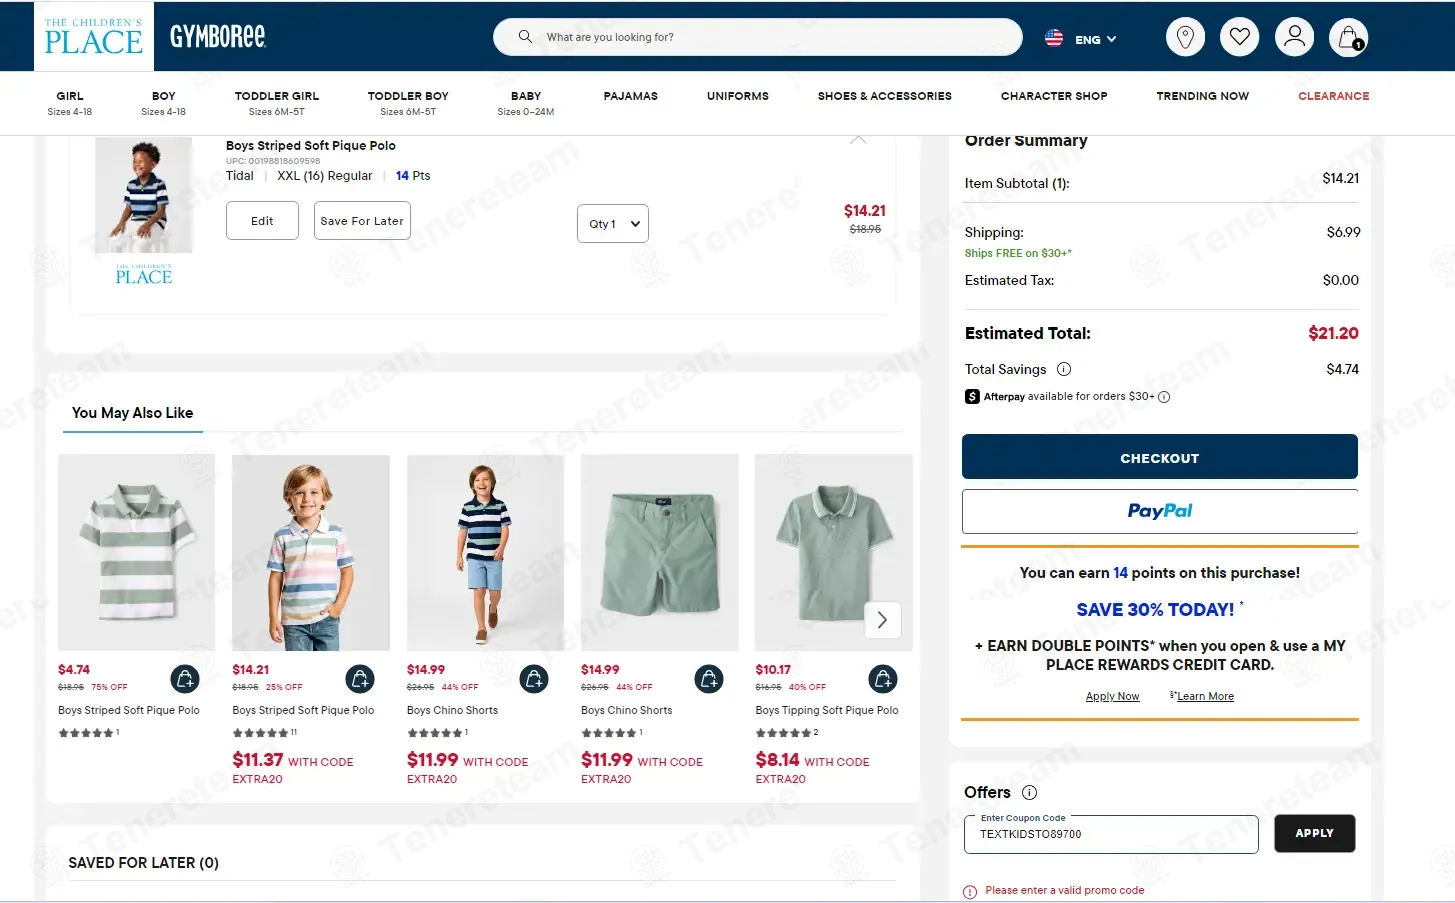Click APPLY coupon button
This screenshot has width=1455, height=903.
(1314, 833)
